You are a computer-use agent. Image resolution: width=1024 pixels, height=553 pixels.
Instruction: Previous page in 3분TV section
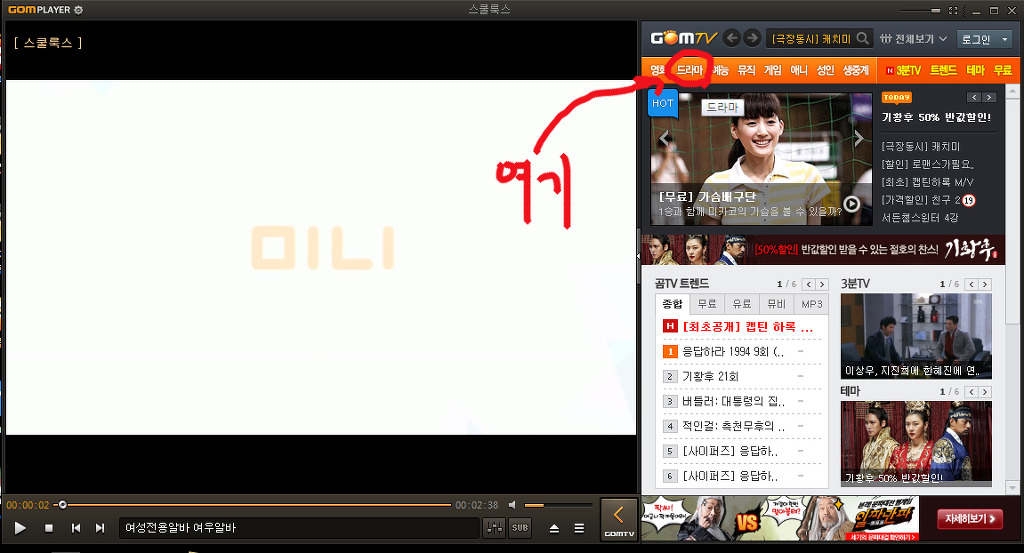point(971,285)
